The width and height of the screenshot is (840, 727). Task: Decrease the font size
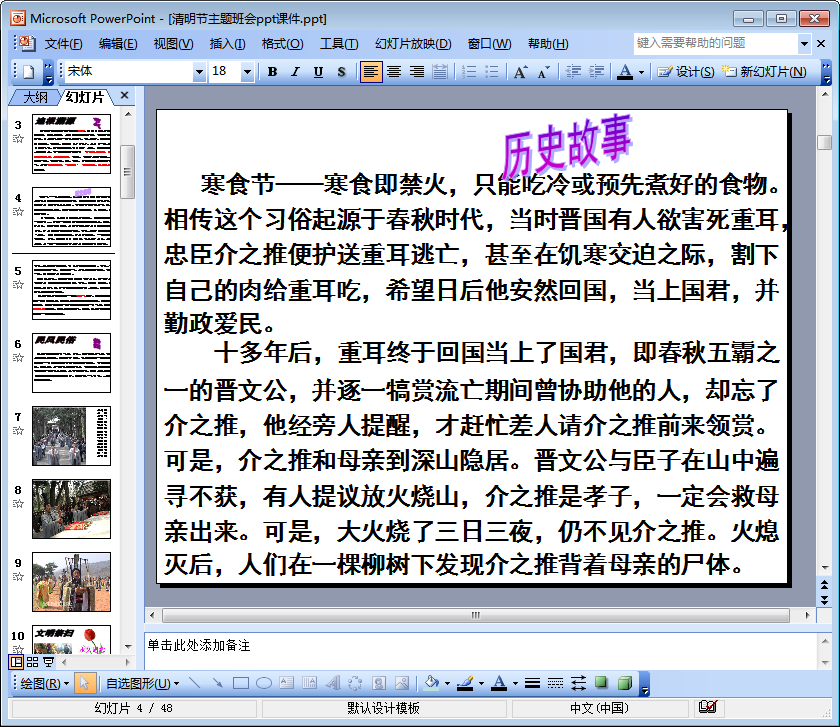(543, 71)
